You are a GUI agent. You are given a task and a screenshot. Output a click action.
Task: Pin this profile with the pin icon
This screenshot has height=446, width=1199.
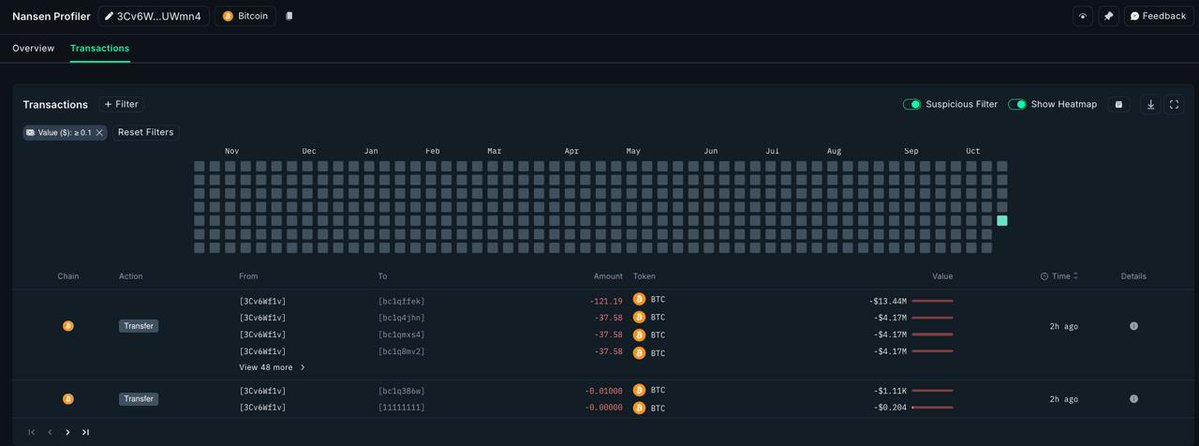(x=1108, y=16)
